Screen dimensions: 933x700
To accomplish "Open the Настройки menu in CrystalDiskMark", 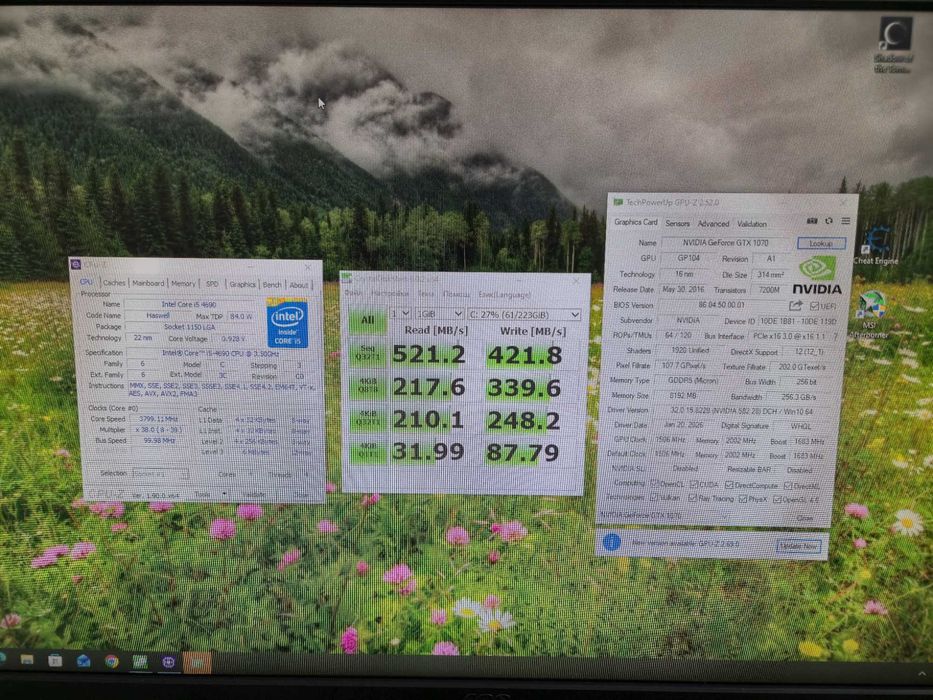I will click(x=390, y=293).
